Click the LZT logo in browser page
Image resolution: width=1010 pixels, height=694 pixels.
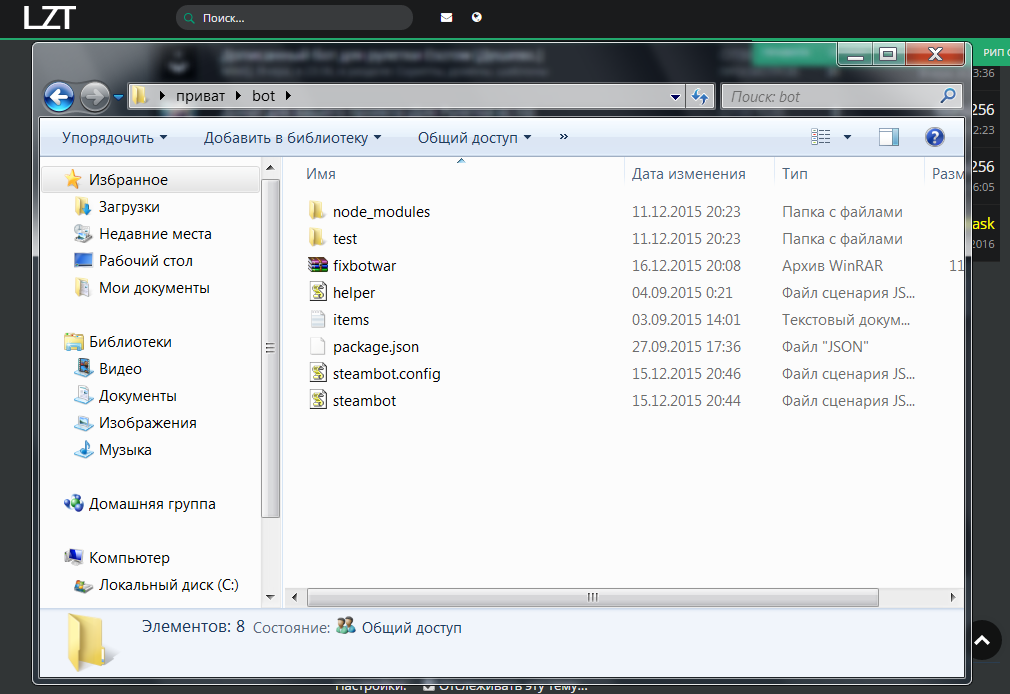(x=50, y=17)
